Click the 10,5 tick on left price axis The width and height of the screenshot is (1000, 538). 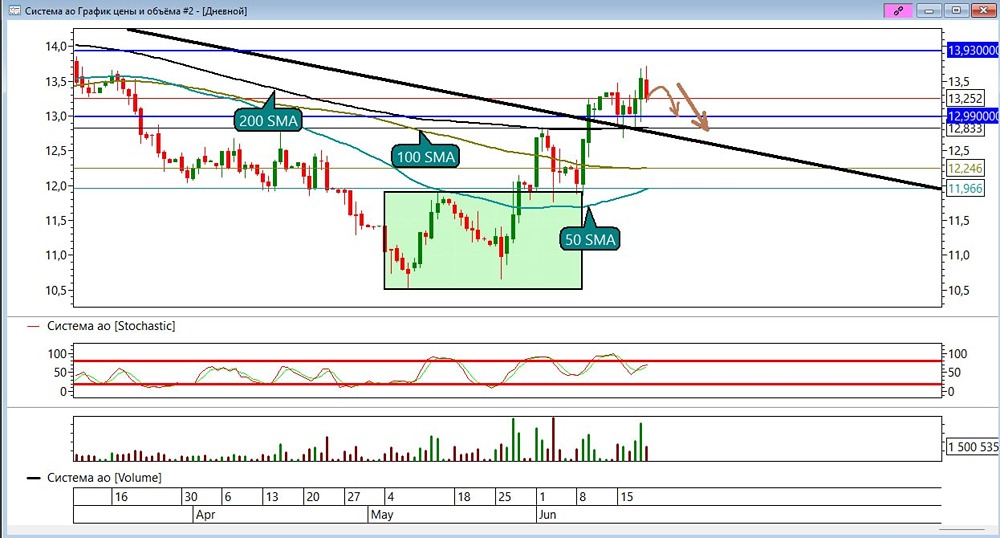pyautogui.click(x=55, y=290)
